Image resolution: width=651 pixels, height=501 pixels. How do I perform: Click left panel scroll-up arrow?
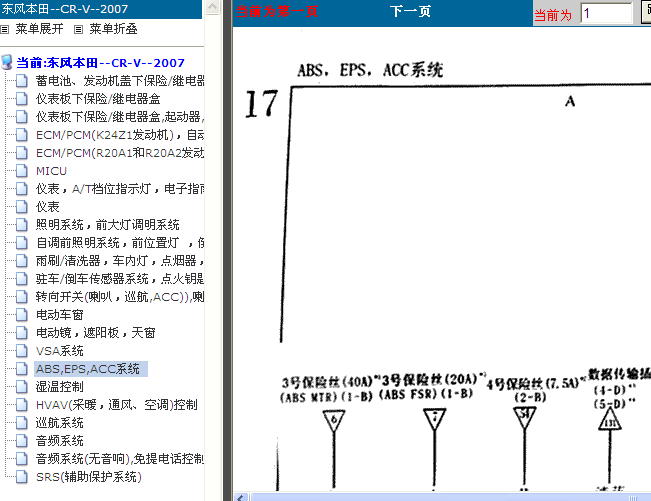tap(212, 7)
